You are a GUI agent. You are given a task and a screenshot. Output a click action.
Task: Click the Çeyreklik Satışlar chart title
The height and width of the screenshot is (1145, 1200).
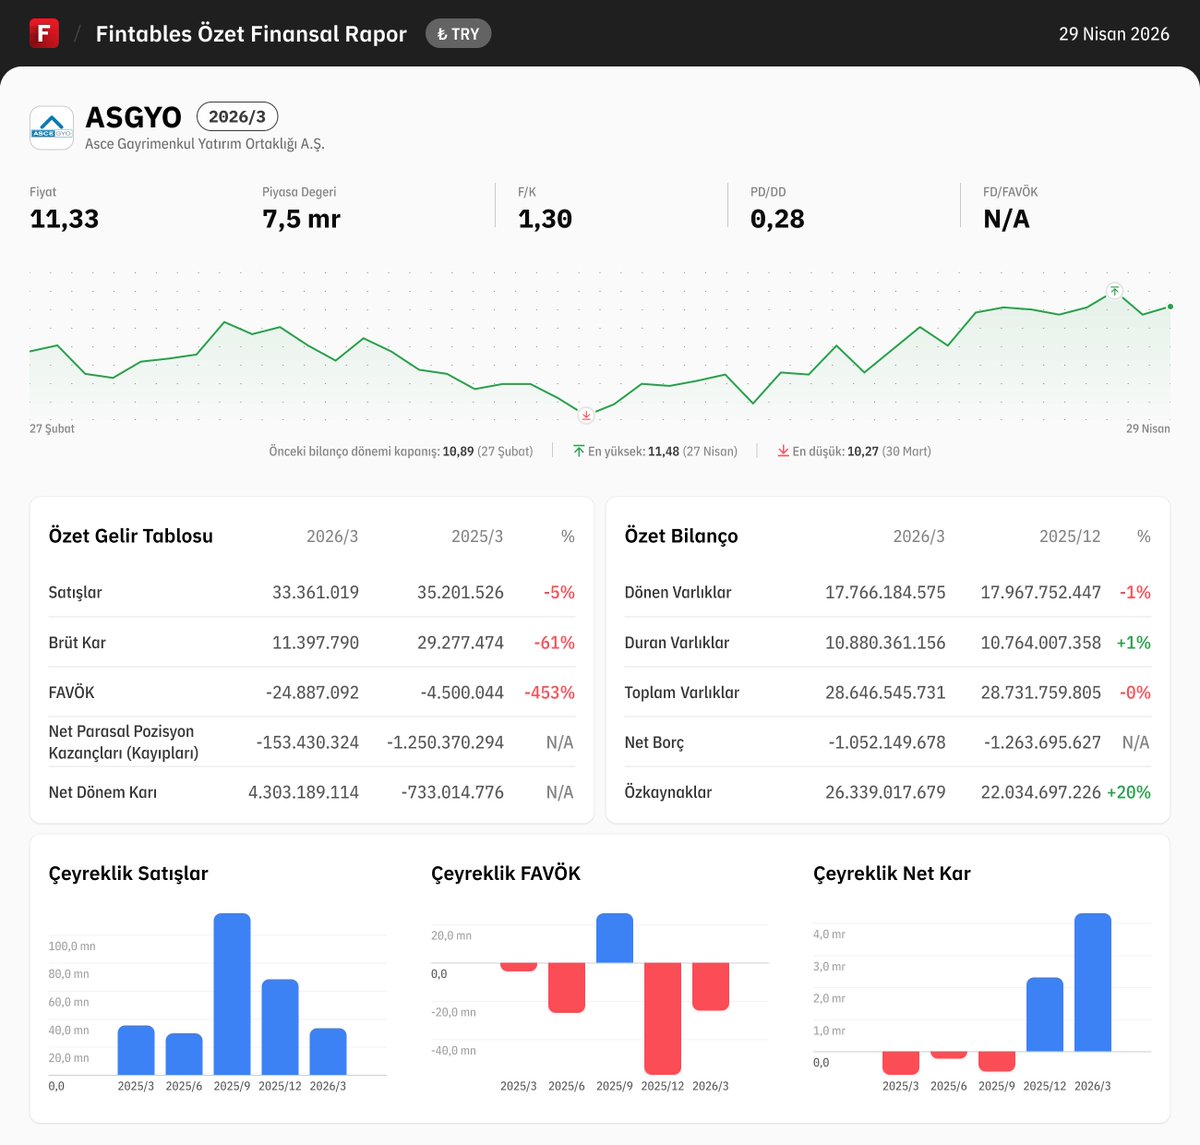pos(128,874)
